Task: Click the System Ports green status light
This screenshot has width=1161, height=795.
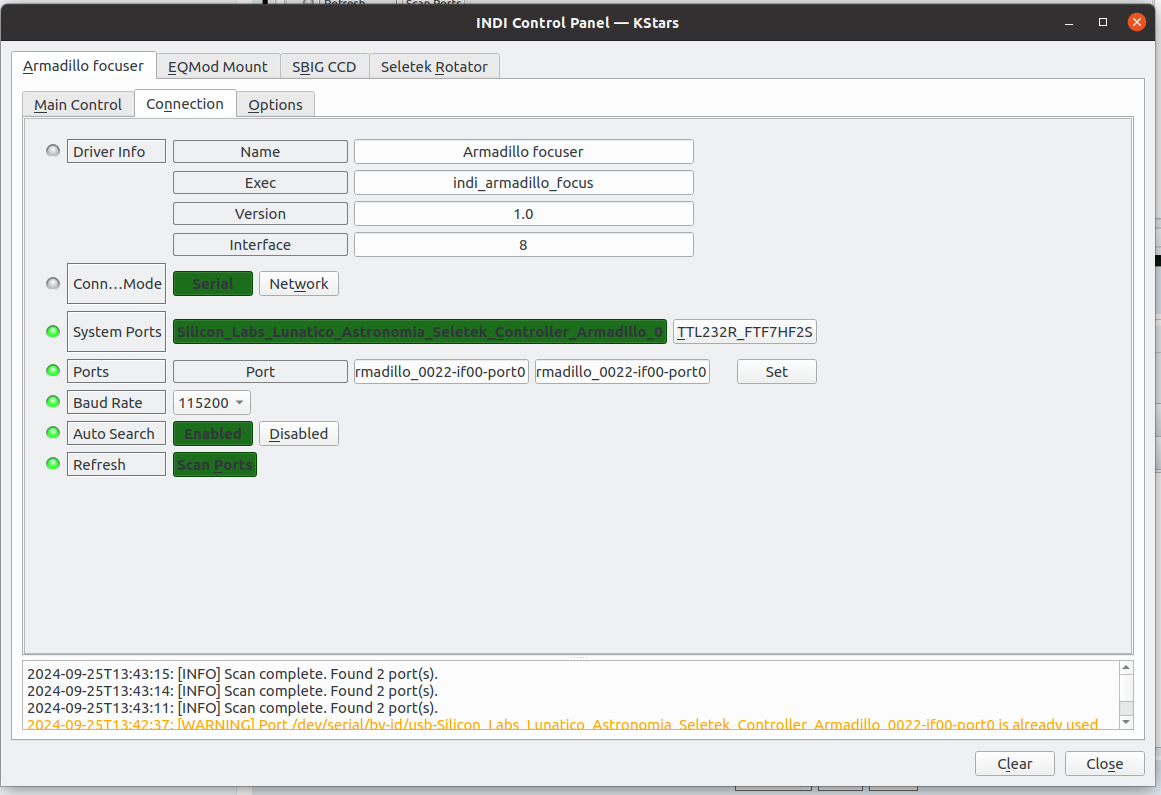Action: (53, 331)
